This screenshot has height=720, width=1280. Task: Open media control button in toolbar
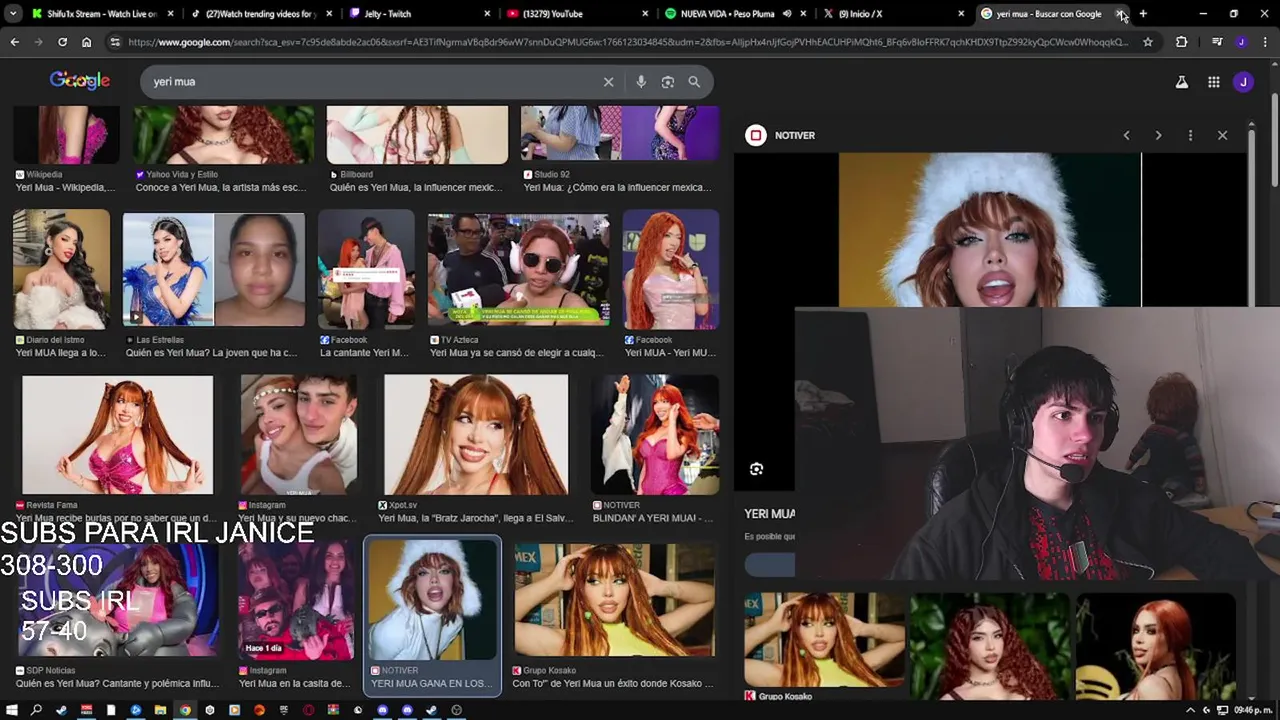[1216, 42]
